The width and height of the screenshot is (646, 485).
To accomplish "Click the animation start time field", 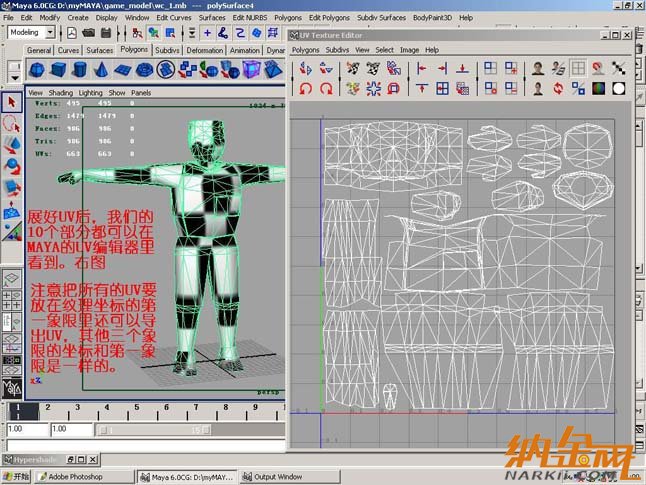I will point(28,429).
